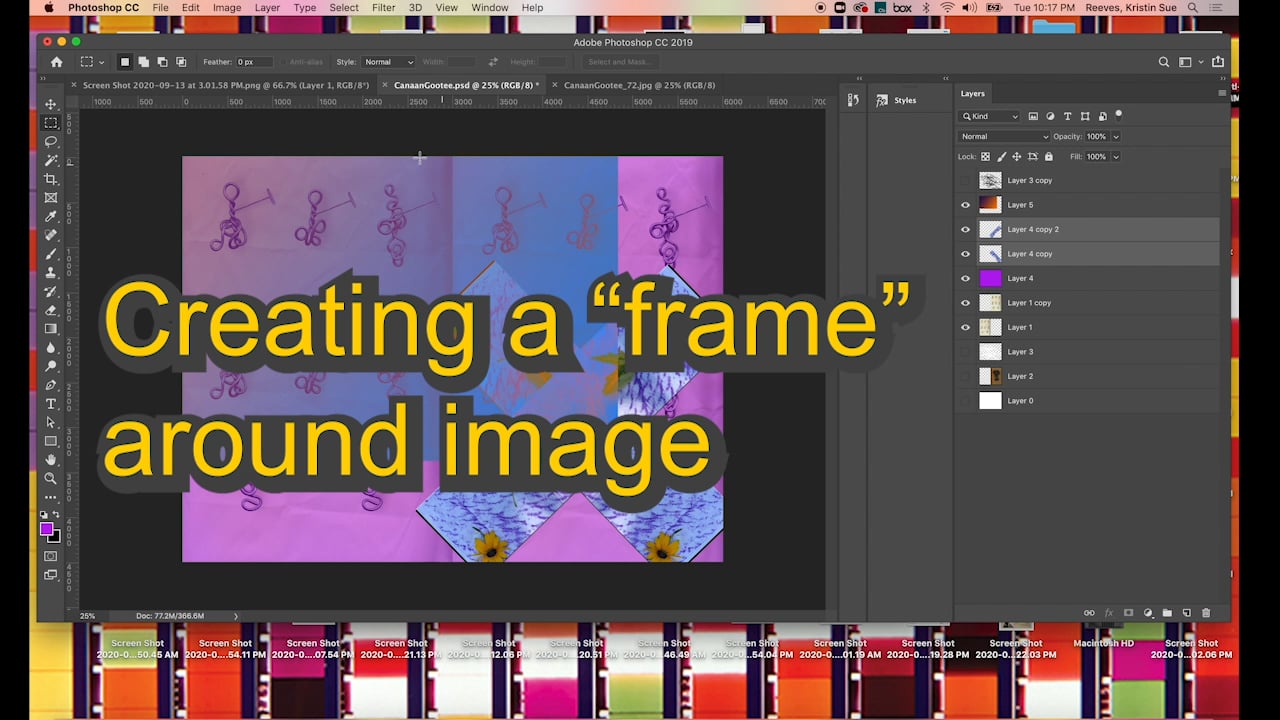Select the Layer 0 thumbnail
The width and height of the screenshot is (1280, 720).
click(x=990, y=401)
